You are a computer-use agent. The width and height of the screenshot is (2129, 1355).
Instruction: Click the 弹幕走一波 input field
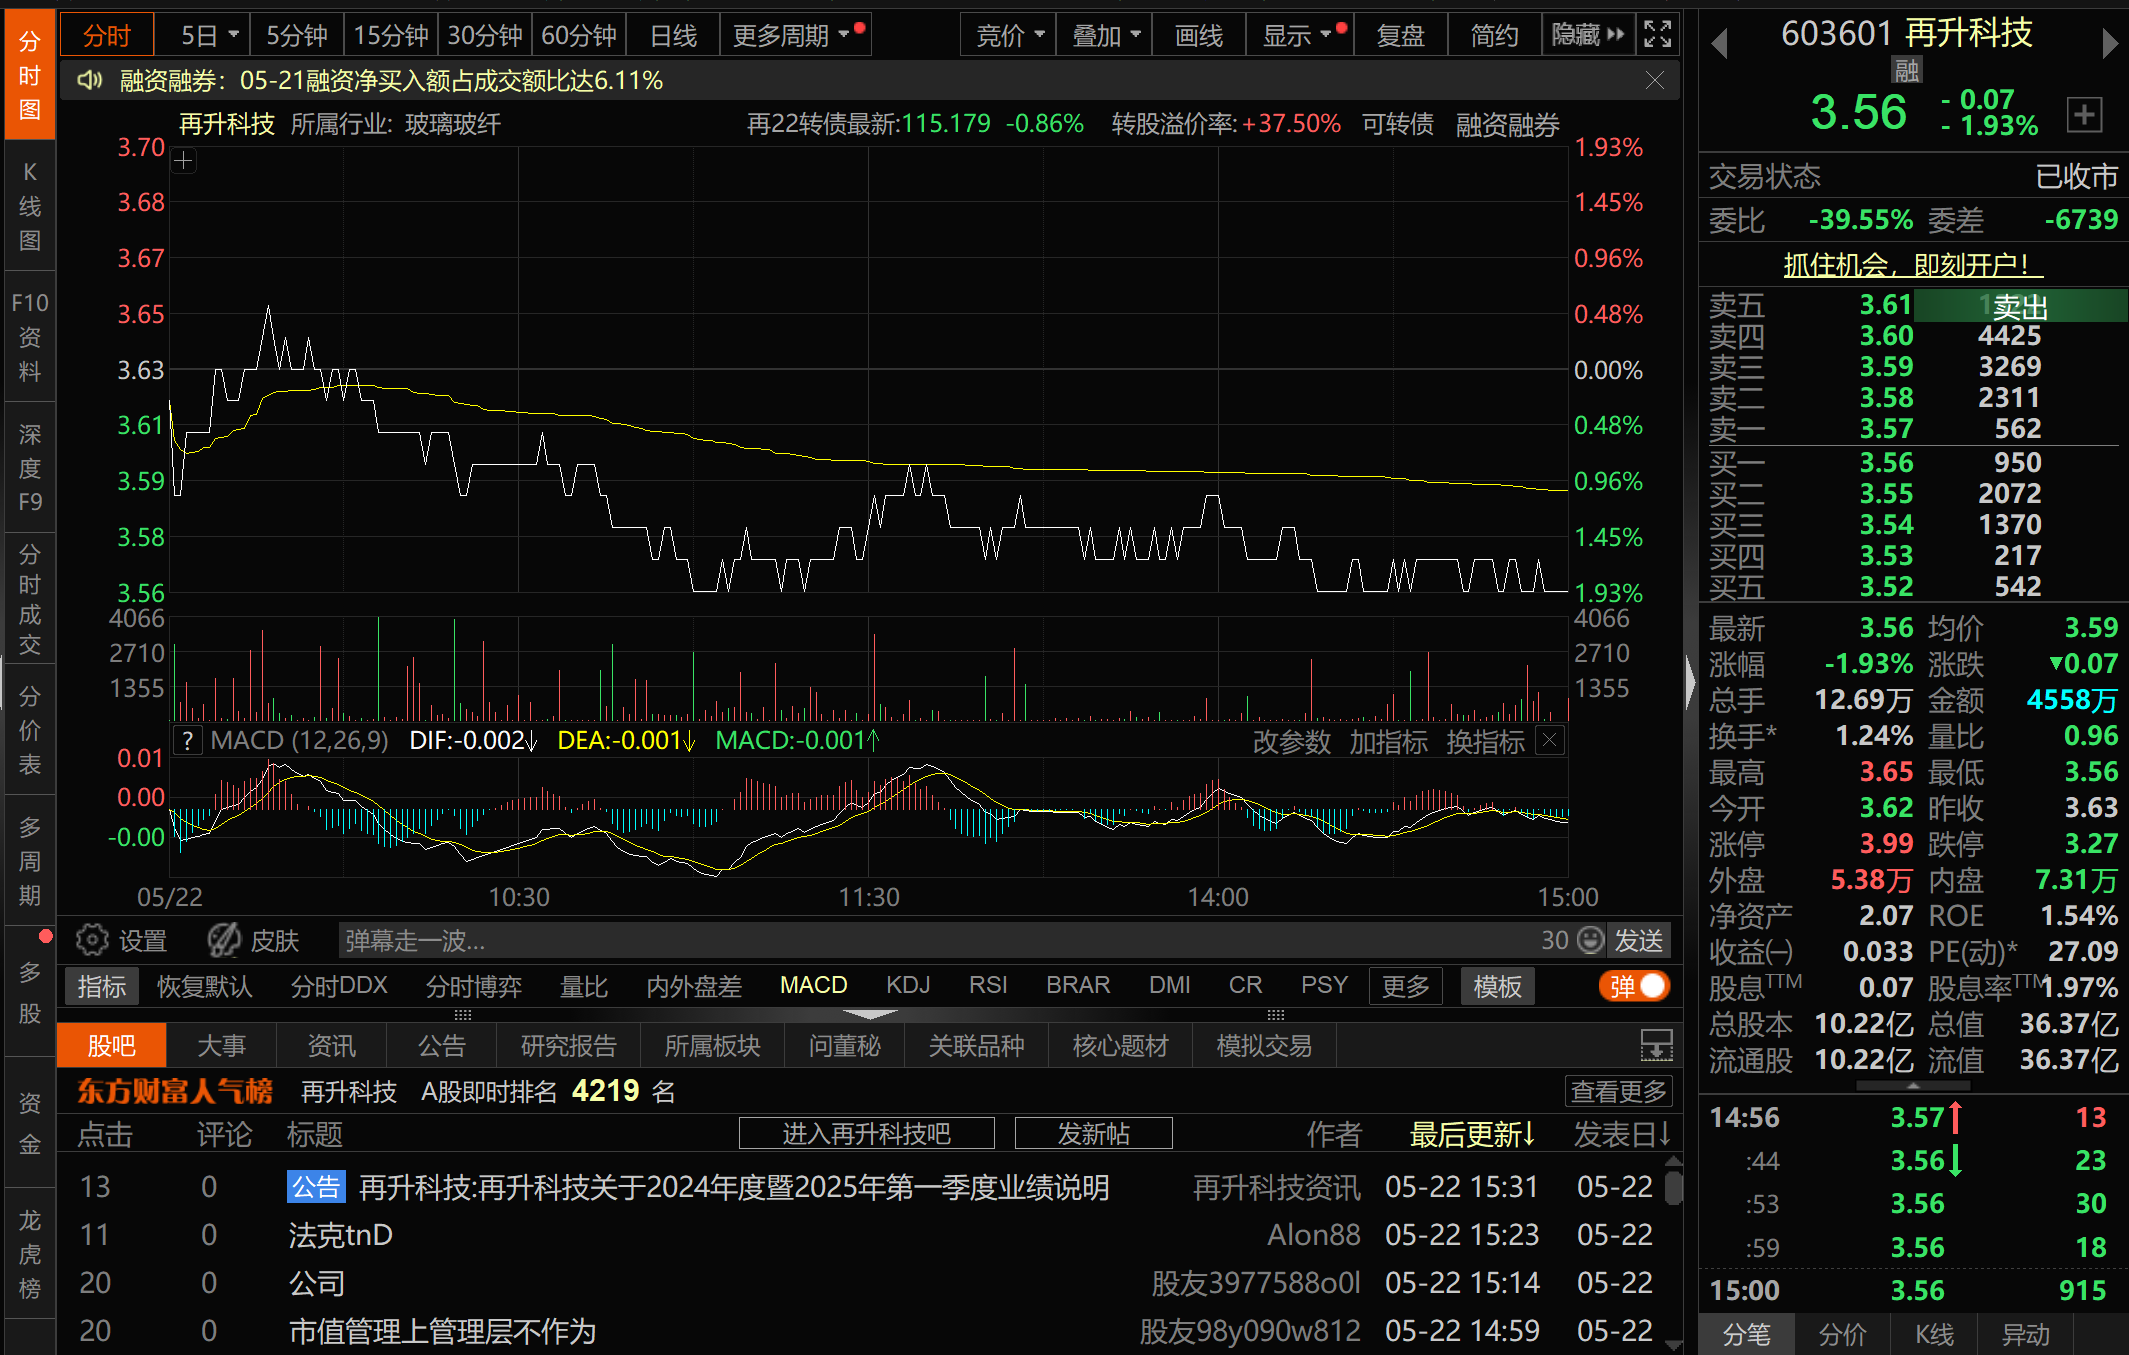click(x=940, y=940)
